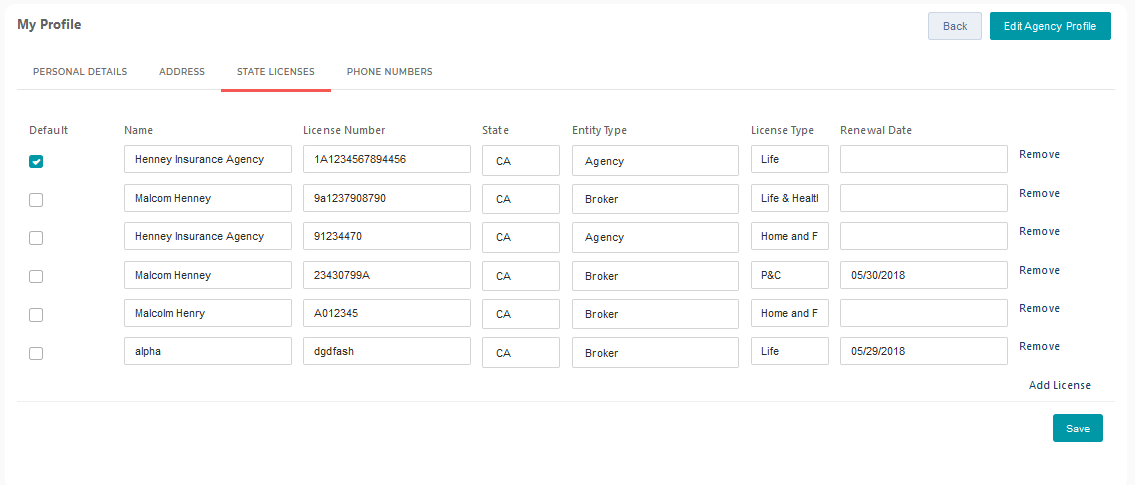Open Life license type on alpha row
Viewport: 1135px width, 485px height.
coord(790,351)
